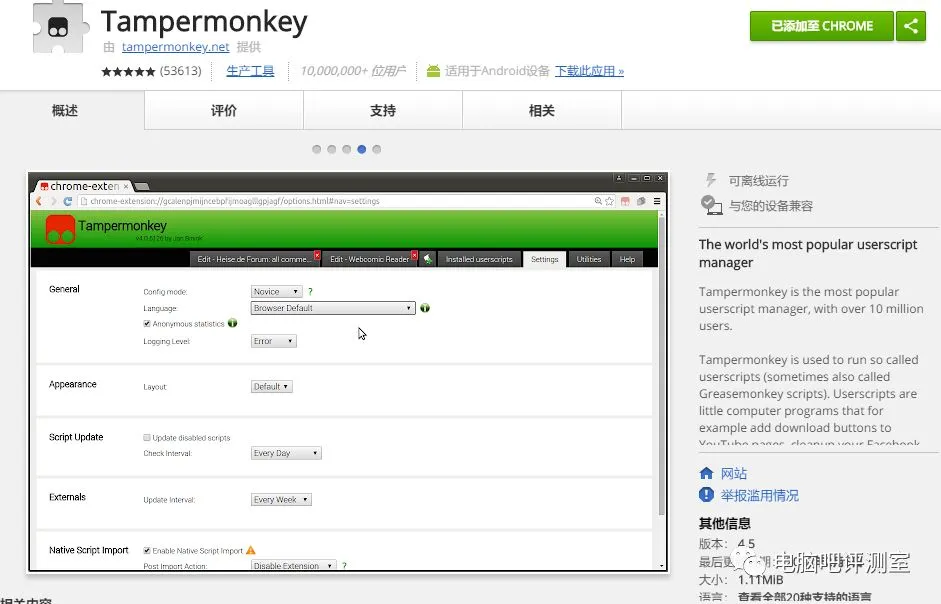Screen dimensions: 941x604
Task: Switch to the 支持 tab
Action: (x=383, y=110)
